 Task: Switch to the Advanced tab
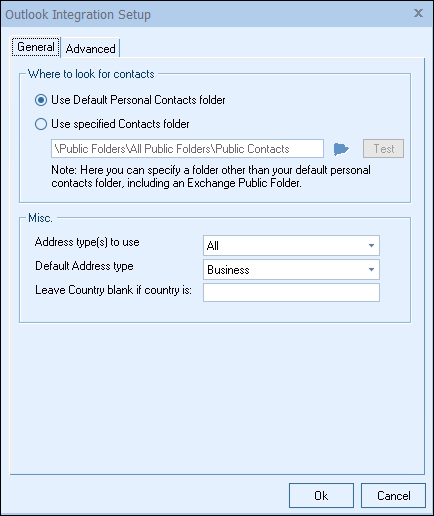click(x=90, y=49)
